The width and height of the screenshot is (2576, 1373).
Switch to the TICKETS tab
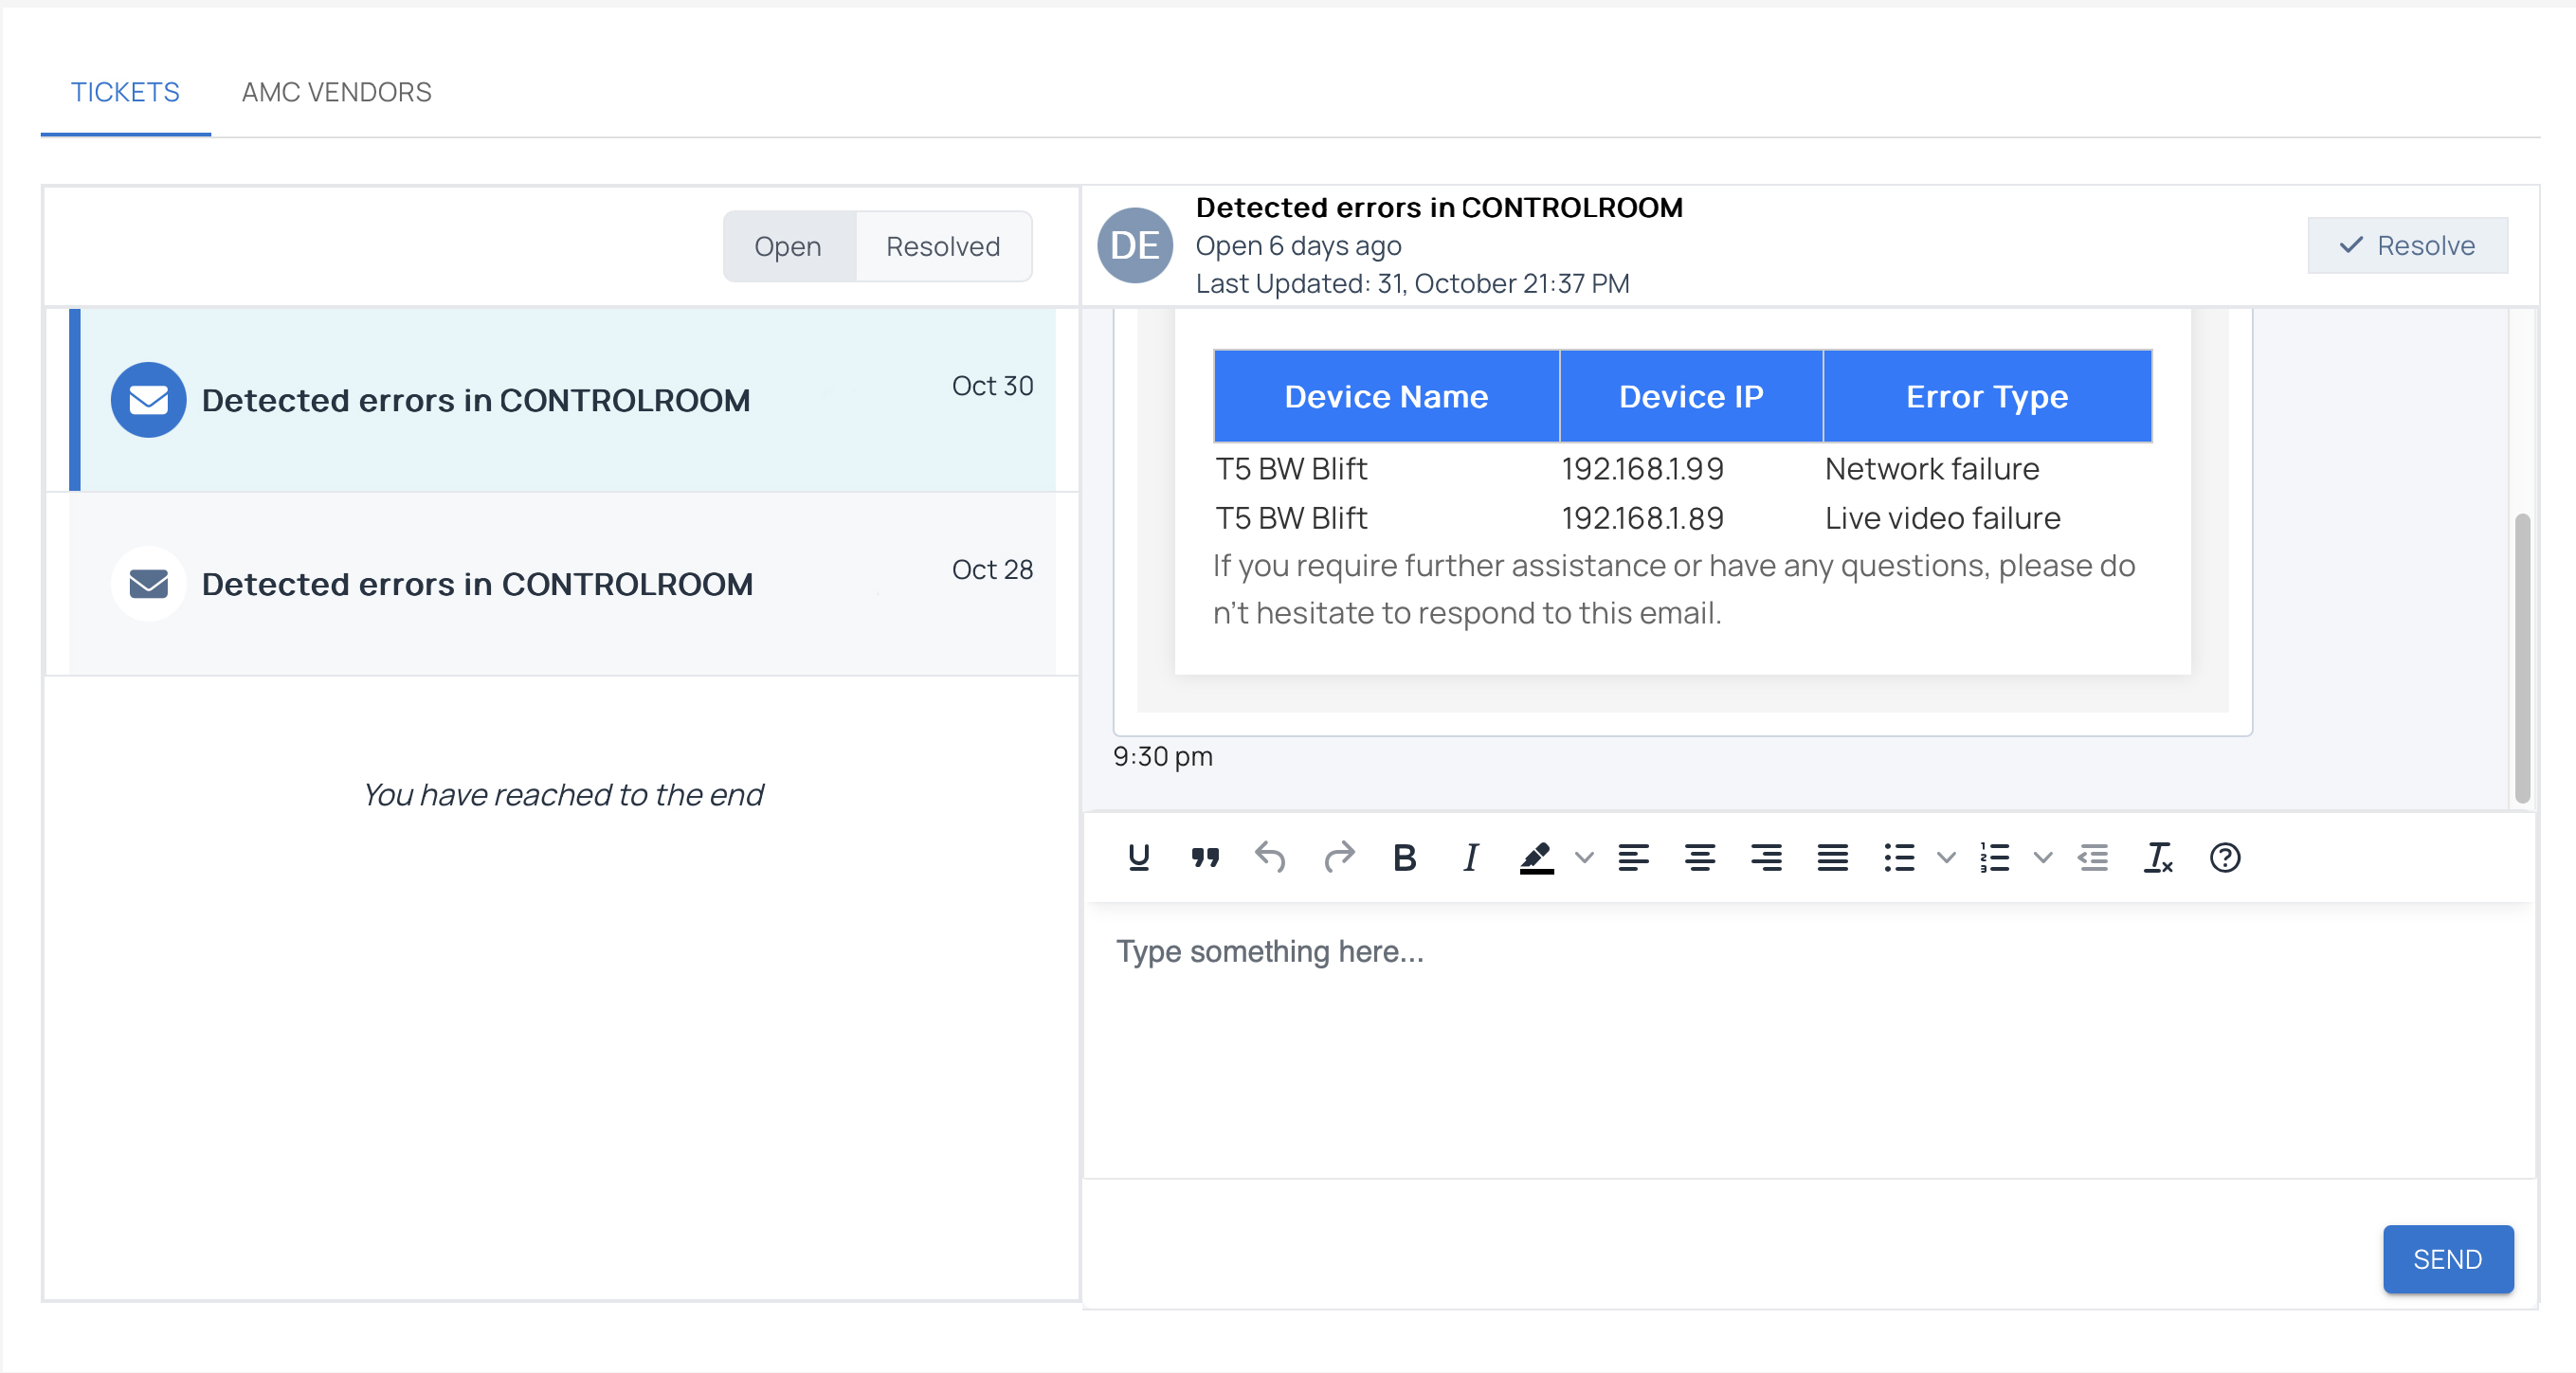(125, 92)
